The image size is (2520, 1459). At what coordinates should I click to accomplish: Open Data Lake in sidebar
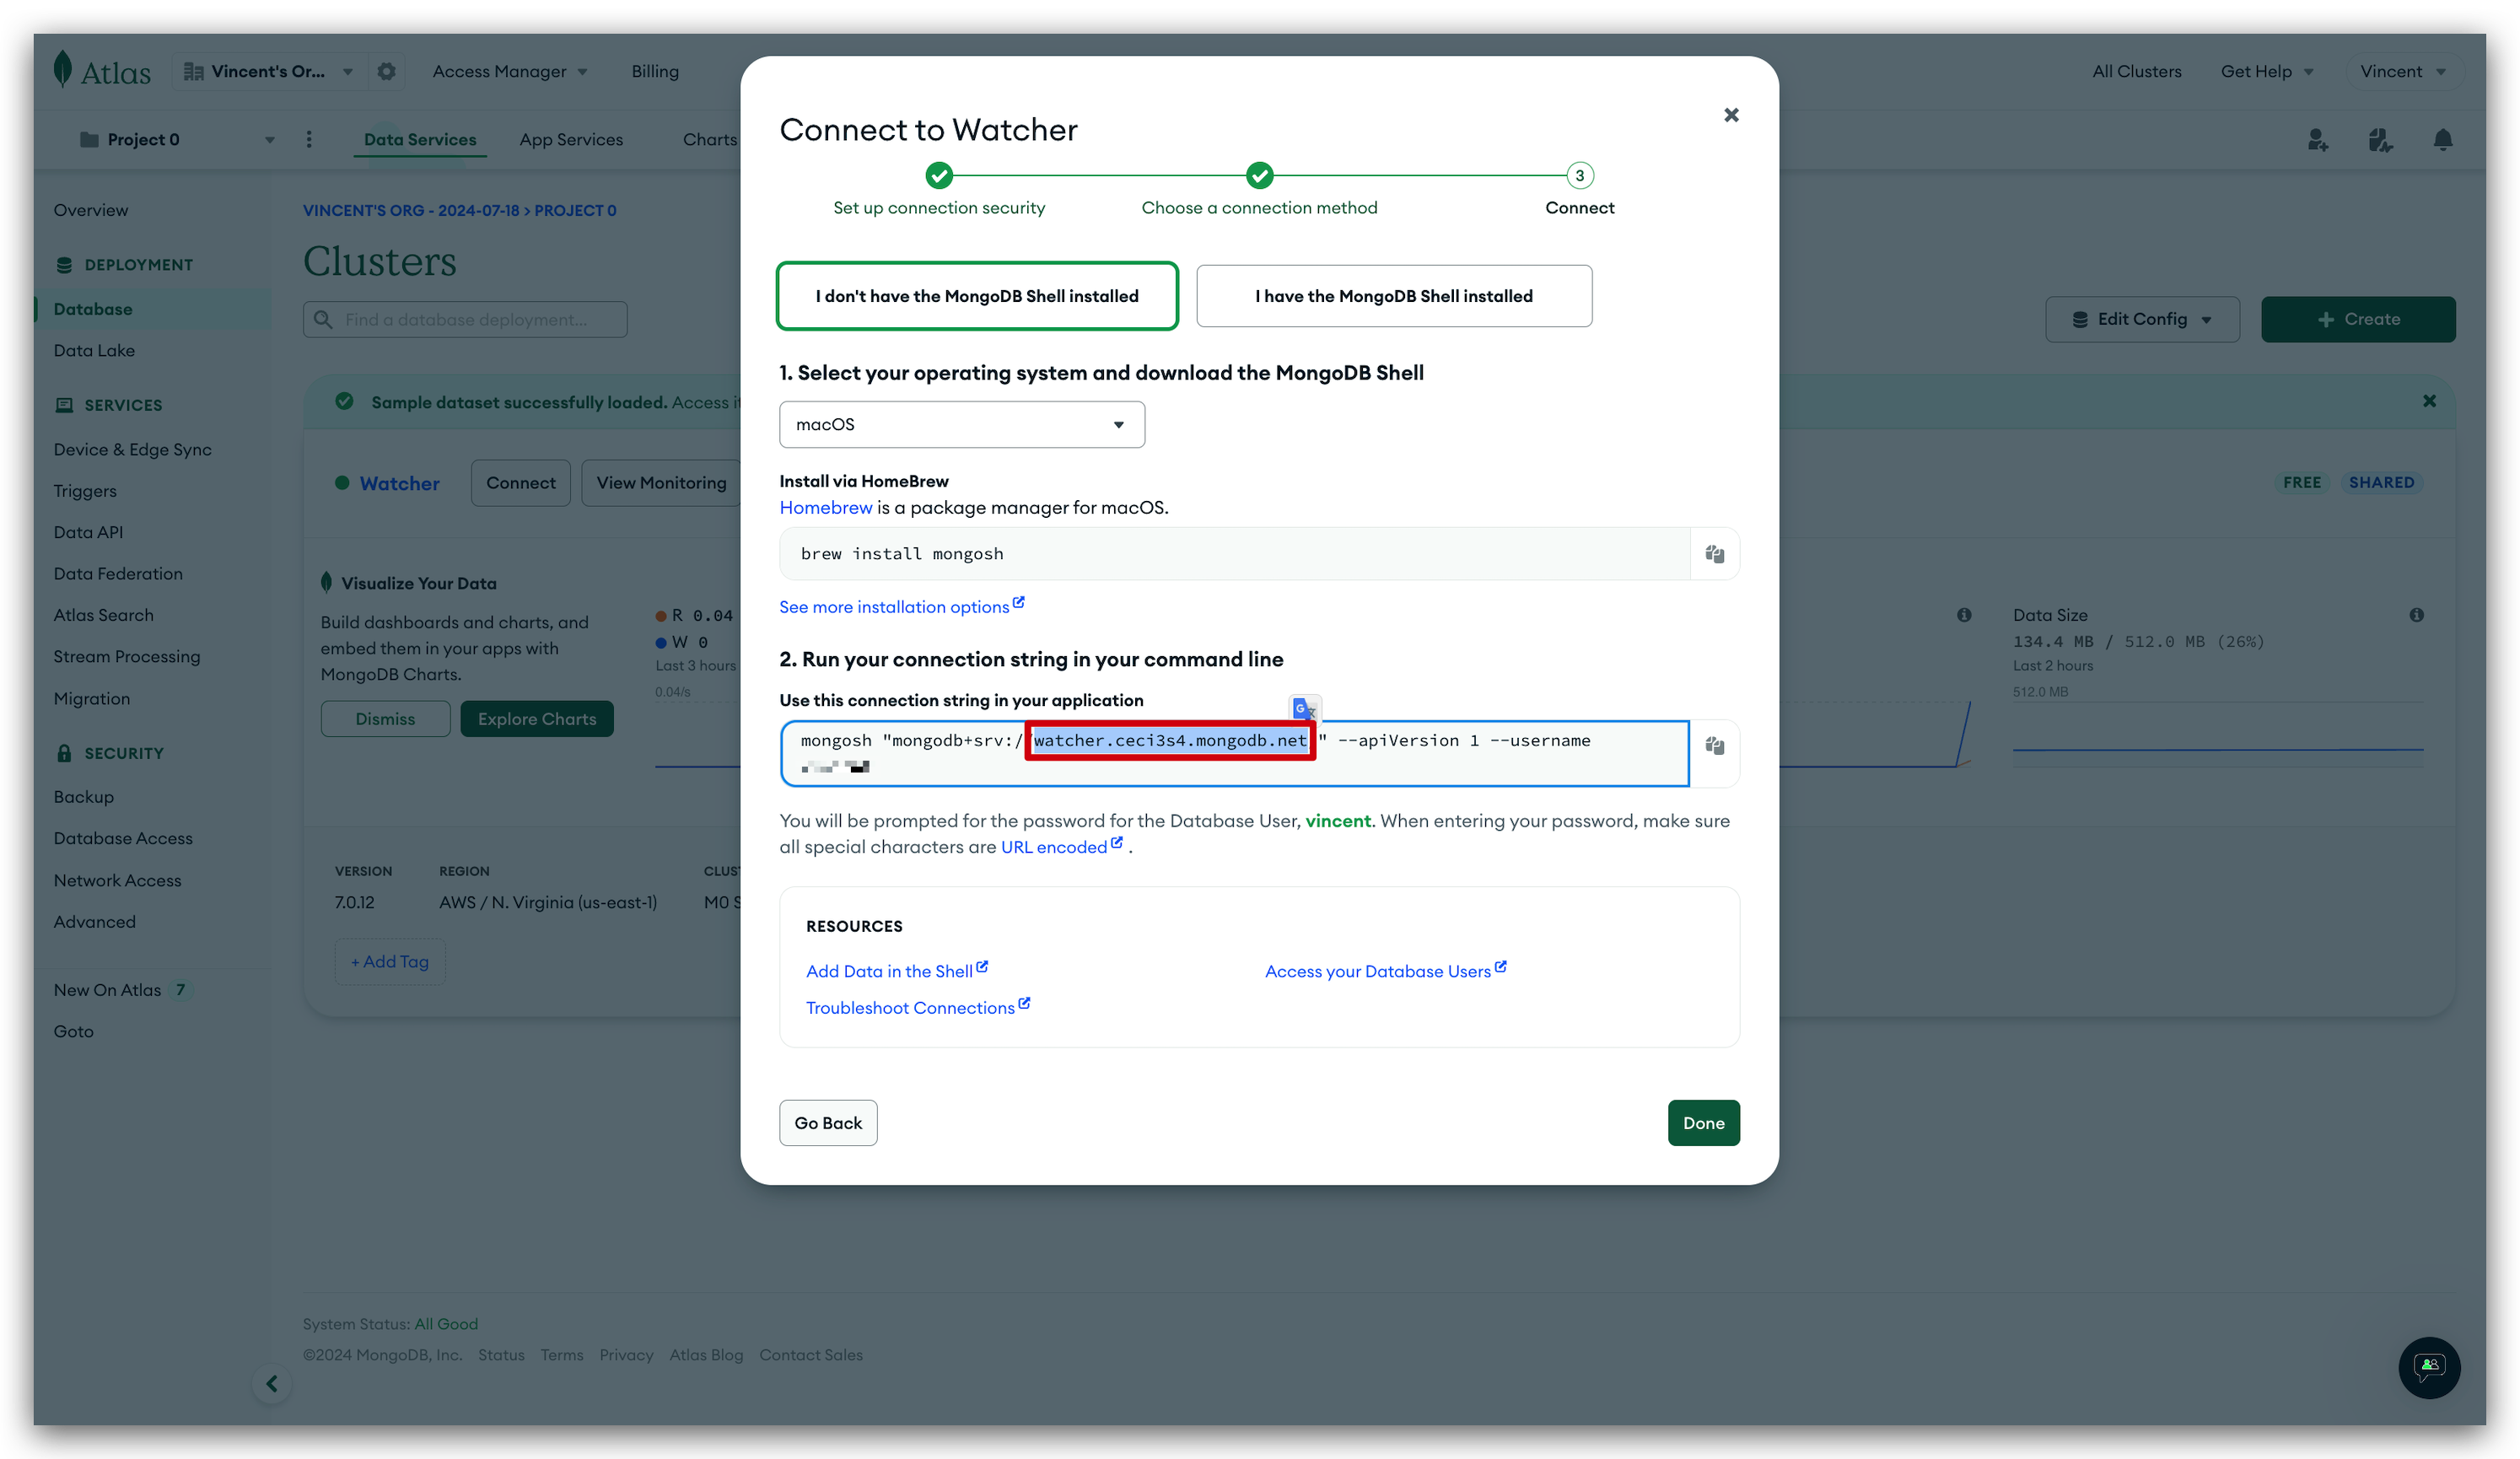coord(94,350)
